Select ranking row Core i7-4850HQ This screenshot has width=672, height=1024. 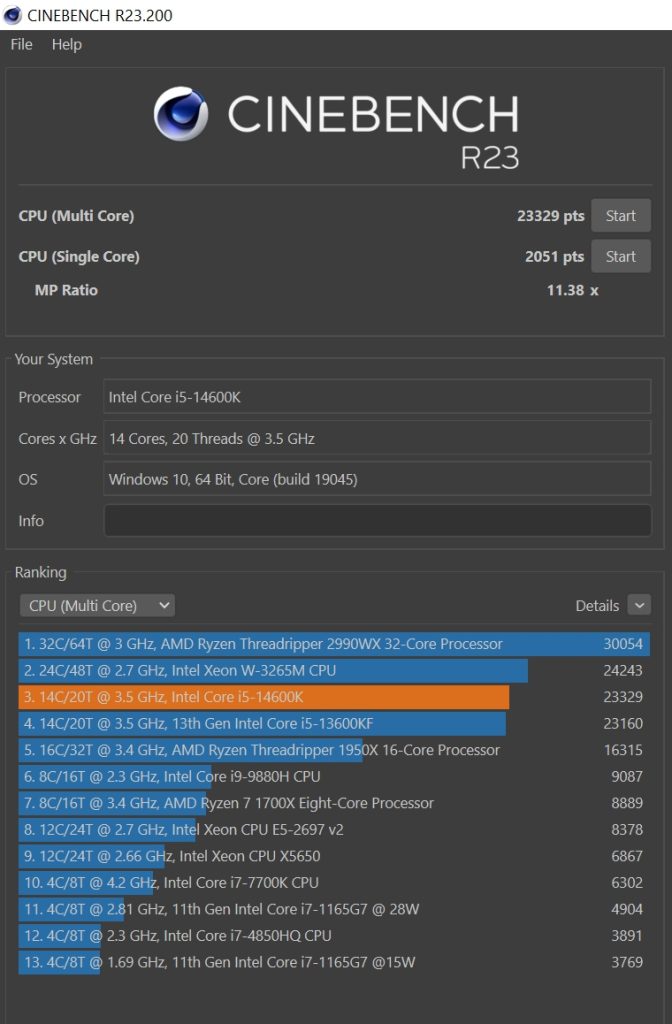(334, 936)
